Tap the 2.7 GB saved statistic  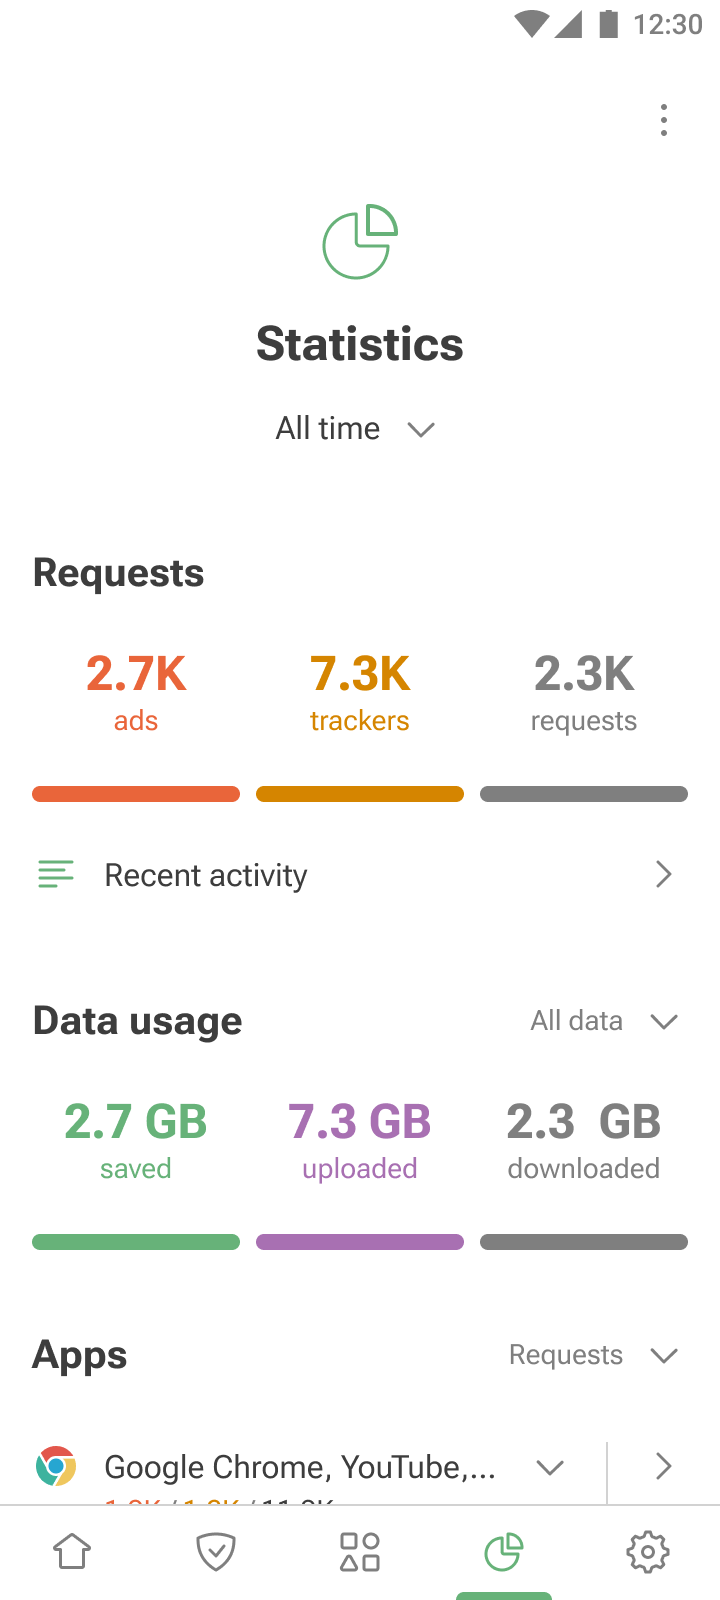click(x=136, y=1140)
